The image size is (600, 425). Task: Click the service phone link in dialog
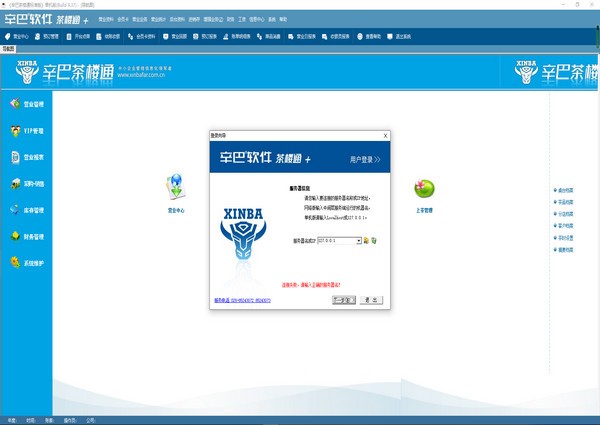pos(242,300)
